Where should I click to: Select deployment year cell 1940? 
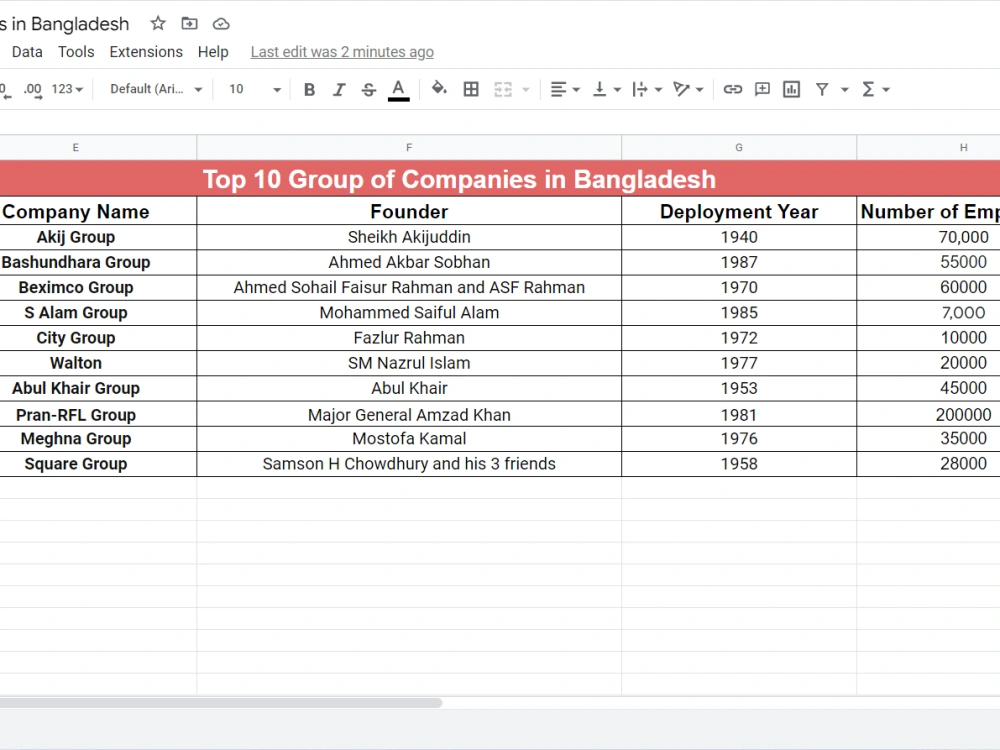point(739,237)
